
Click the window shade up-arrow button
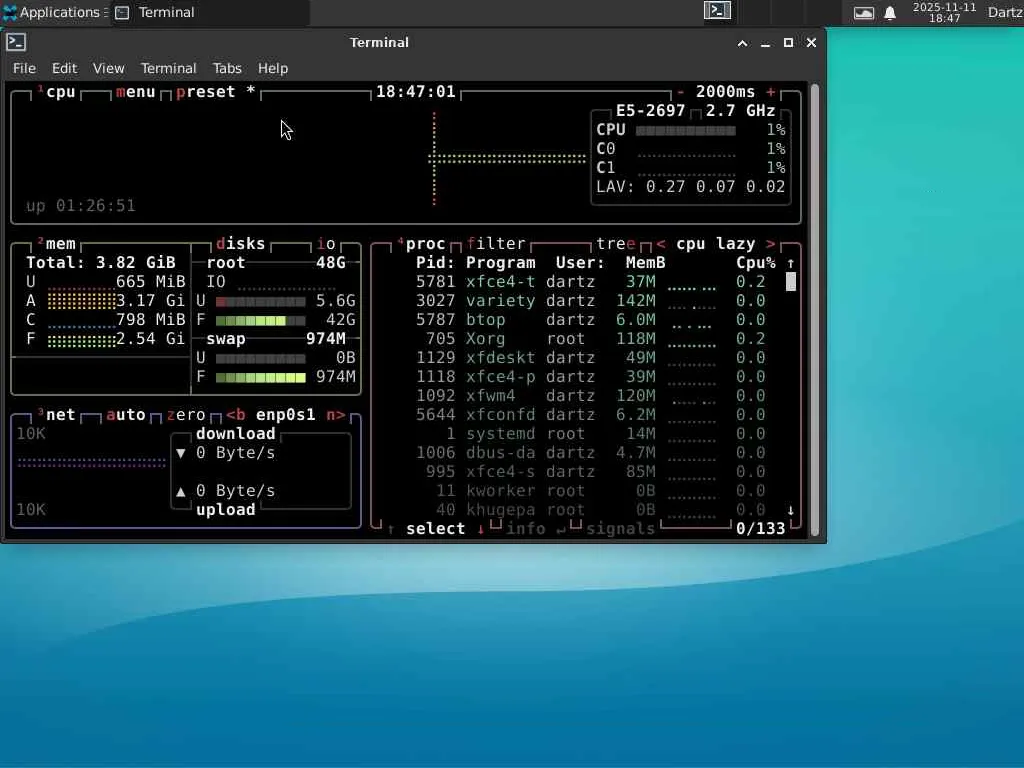(x=742, y=43)
